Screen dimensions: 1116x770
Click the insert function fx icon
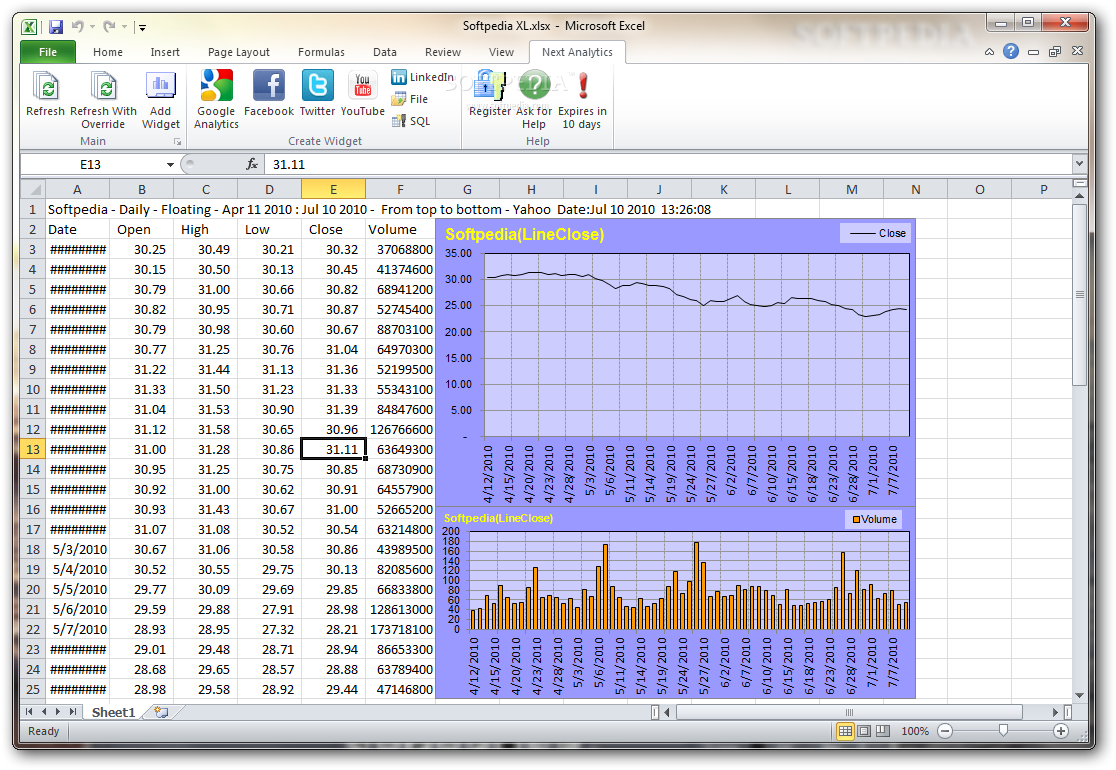[252, 164]
